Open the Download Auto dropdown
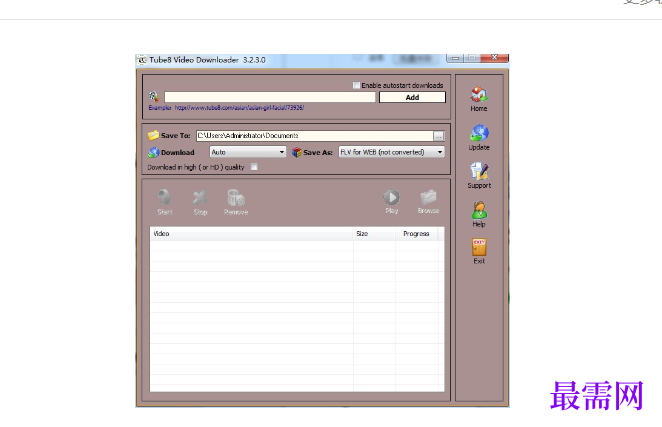 [248, 152]
